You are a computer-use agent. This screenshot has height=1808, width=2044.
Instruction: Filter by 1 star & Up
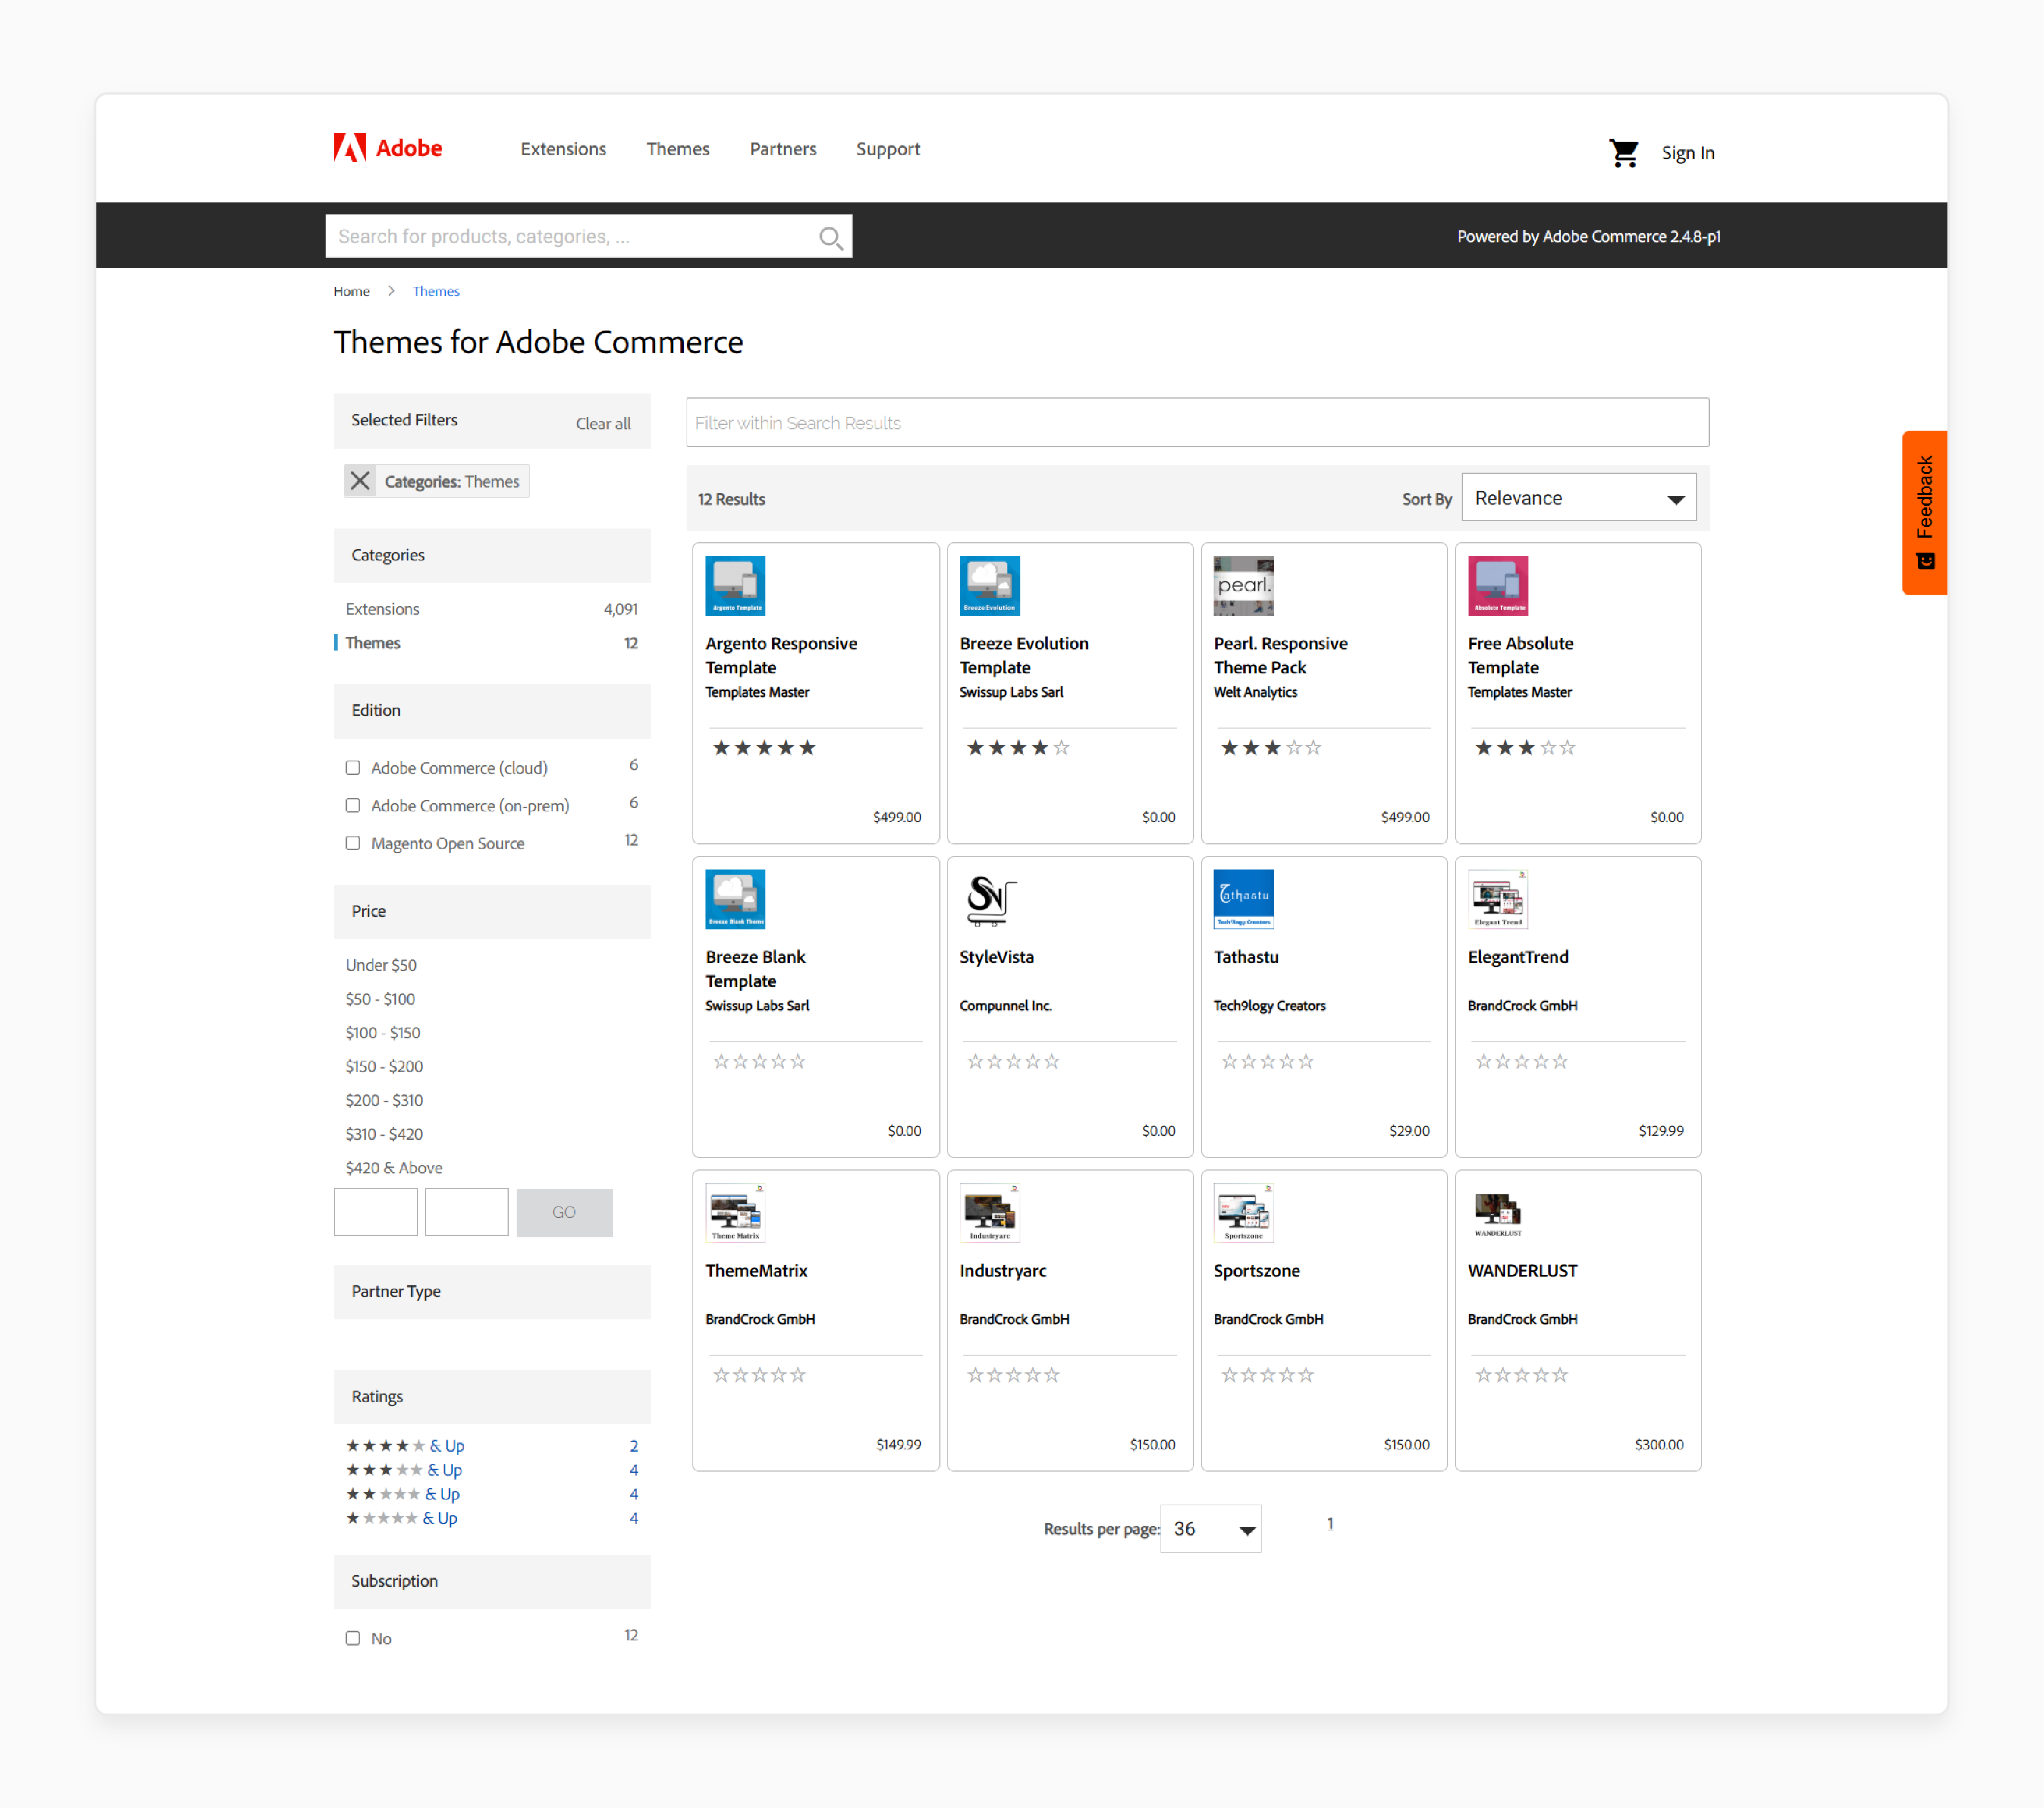(401, 1517)
